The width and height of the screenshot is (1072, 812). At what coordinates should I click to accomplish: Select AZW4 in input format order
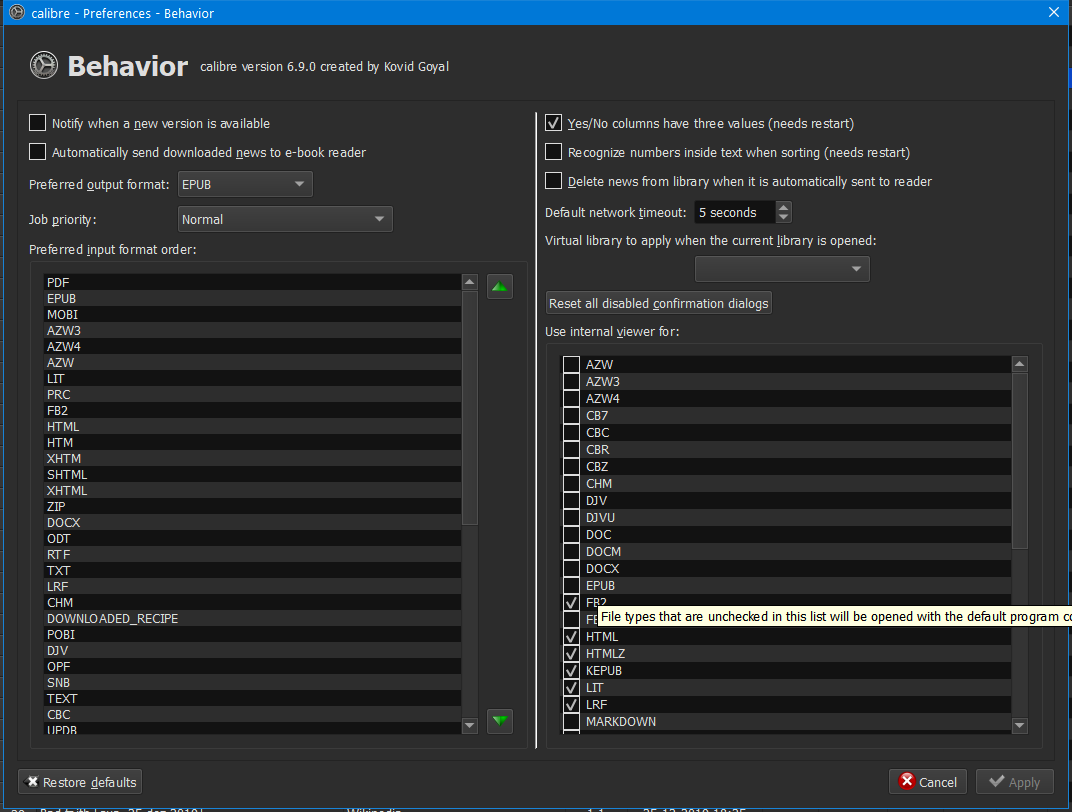[252, 347]
